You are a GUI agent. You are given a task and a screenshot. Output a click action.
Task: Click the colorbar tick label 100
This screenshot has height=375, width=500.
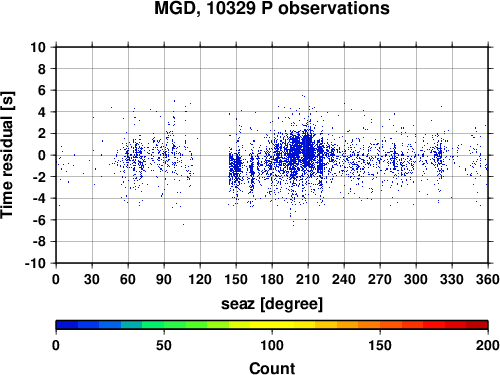click(272, 345)
